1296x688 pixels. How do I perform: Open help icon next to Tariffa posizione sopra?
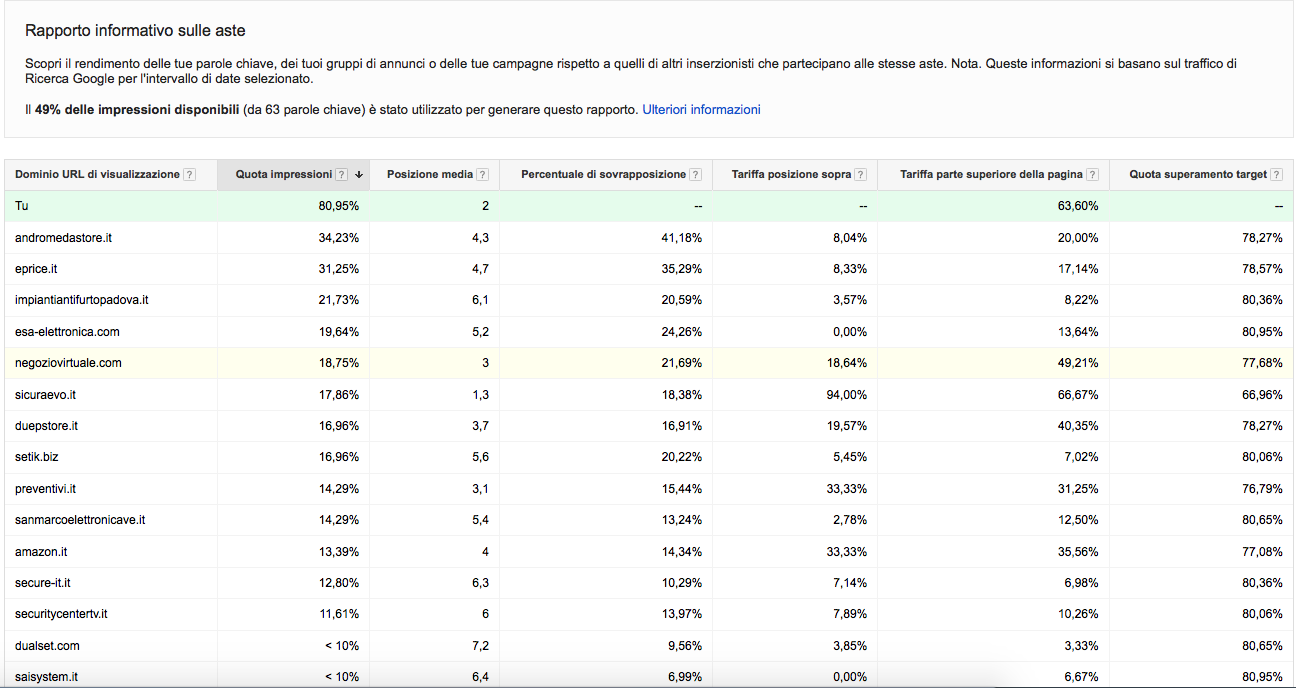[x=861, y=174]
